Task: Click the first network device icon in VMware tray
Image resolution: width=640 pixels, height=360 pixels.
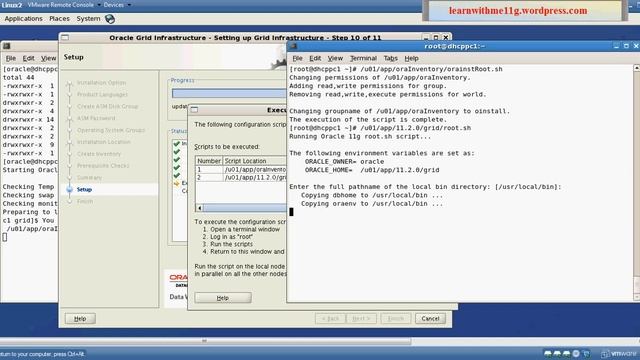Action: pyautogui.click(x=548, y=353)
